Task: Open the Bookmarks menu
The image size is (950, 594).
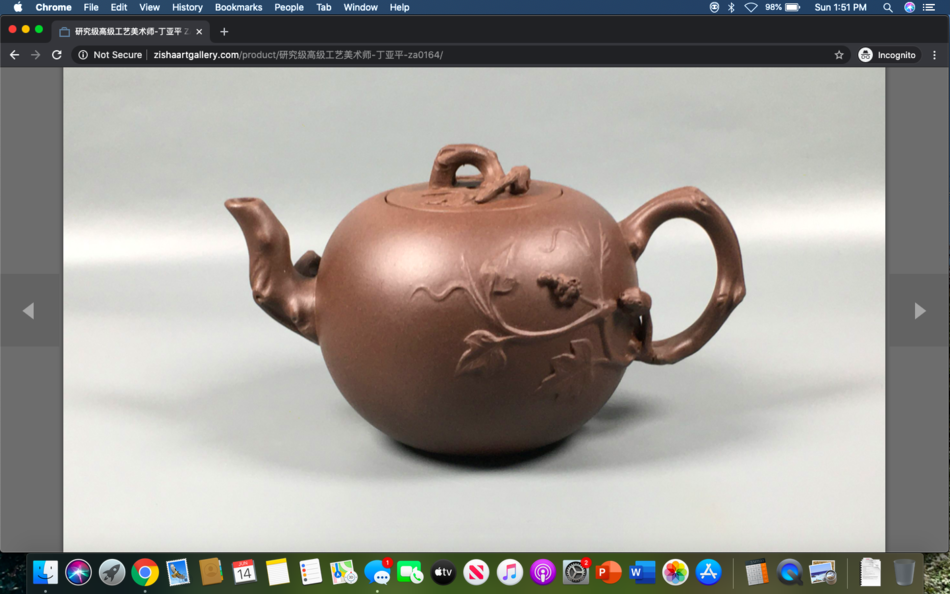Action: point(238,7)
